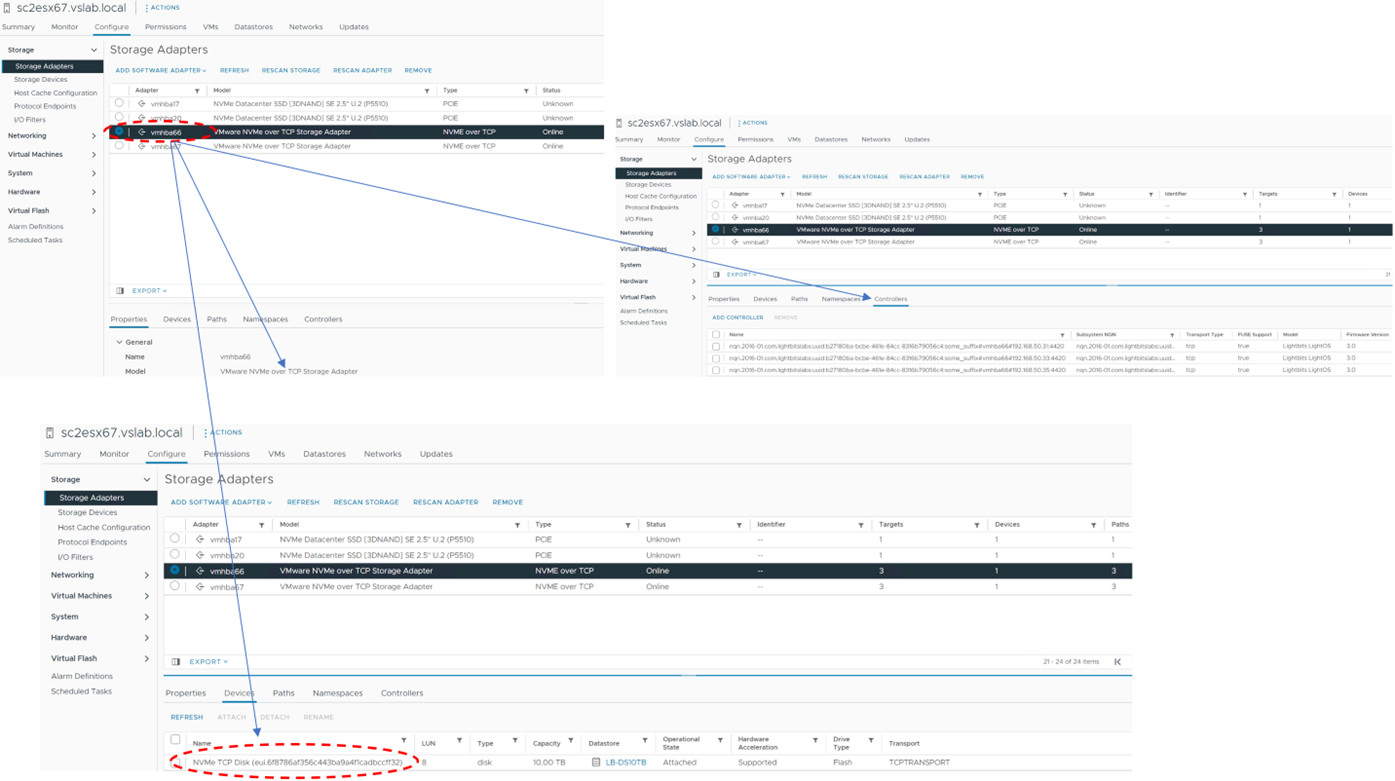1395x781 pixels.
Task: Open Scheduled Tasks in the Devices view sidebar
Action: [x=81, y=691]
